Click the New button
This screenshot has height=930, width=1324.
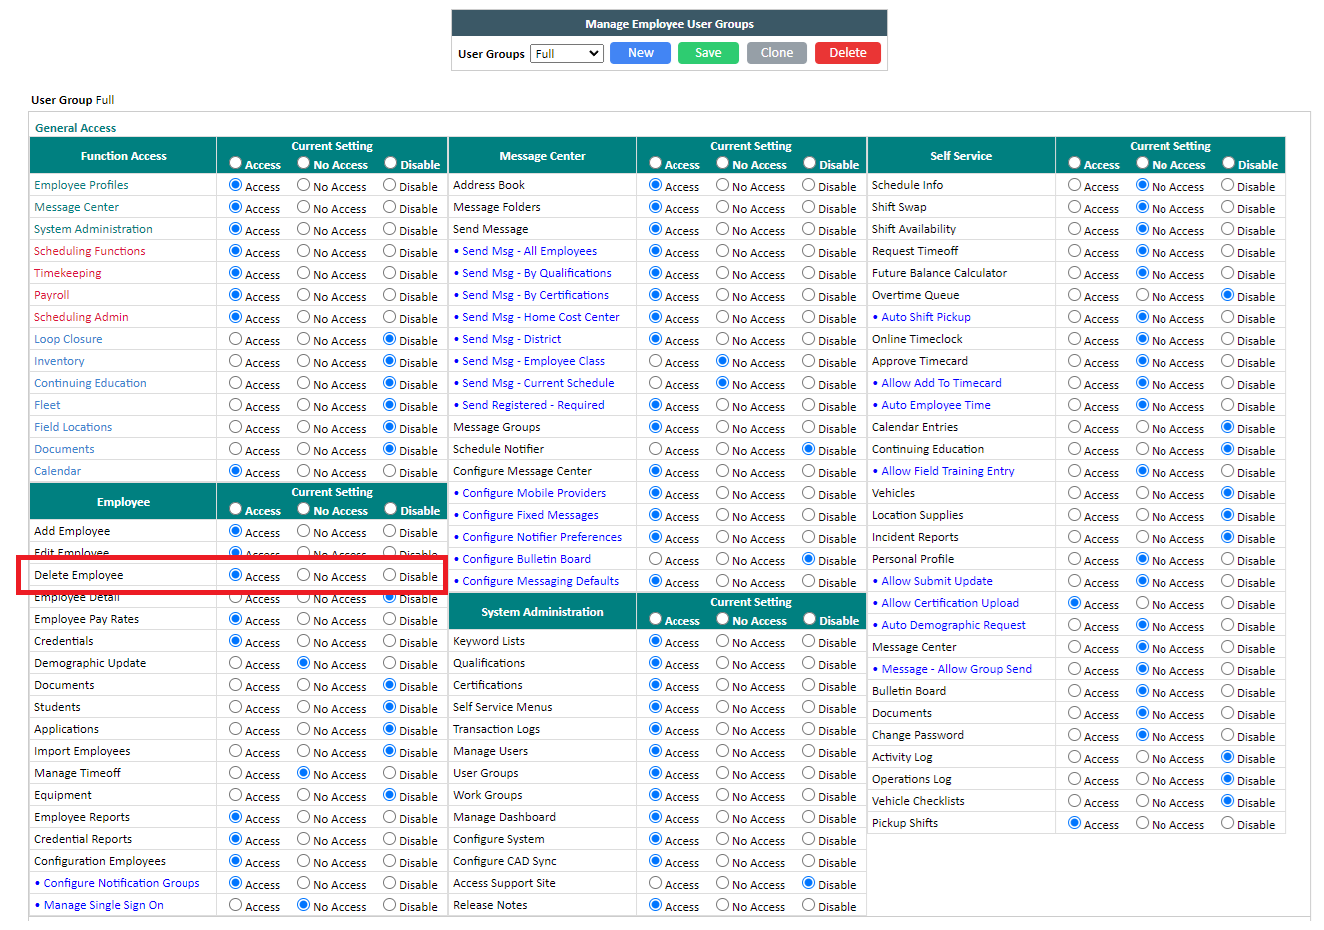640,52
